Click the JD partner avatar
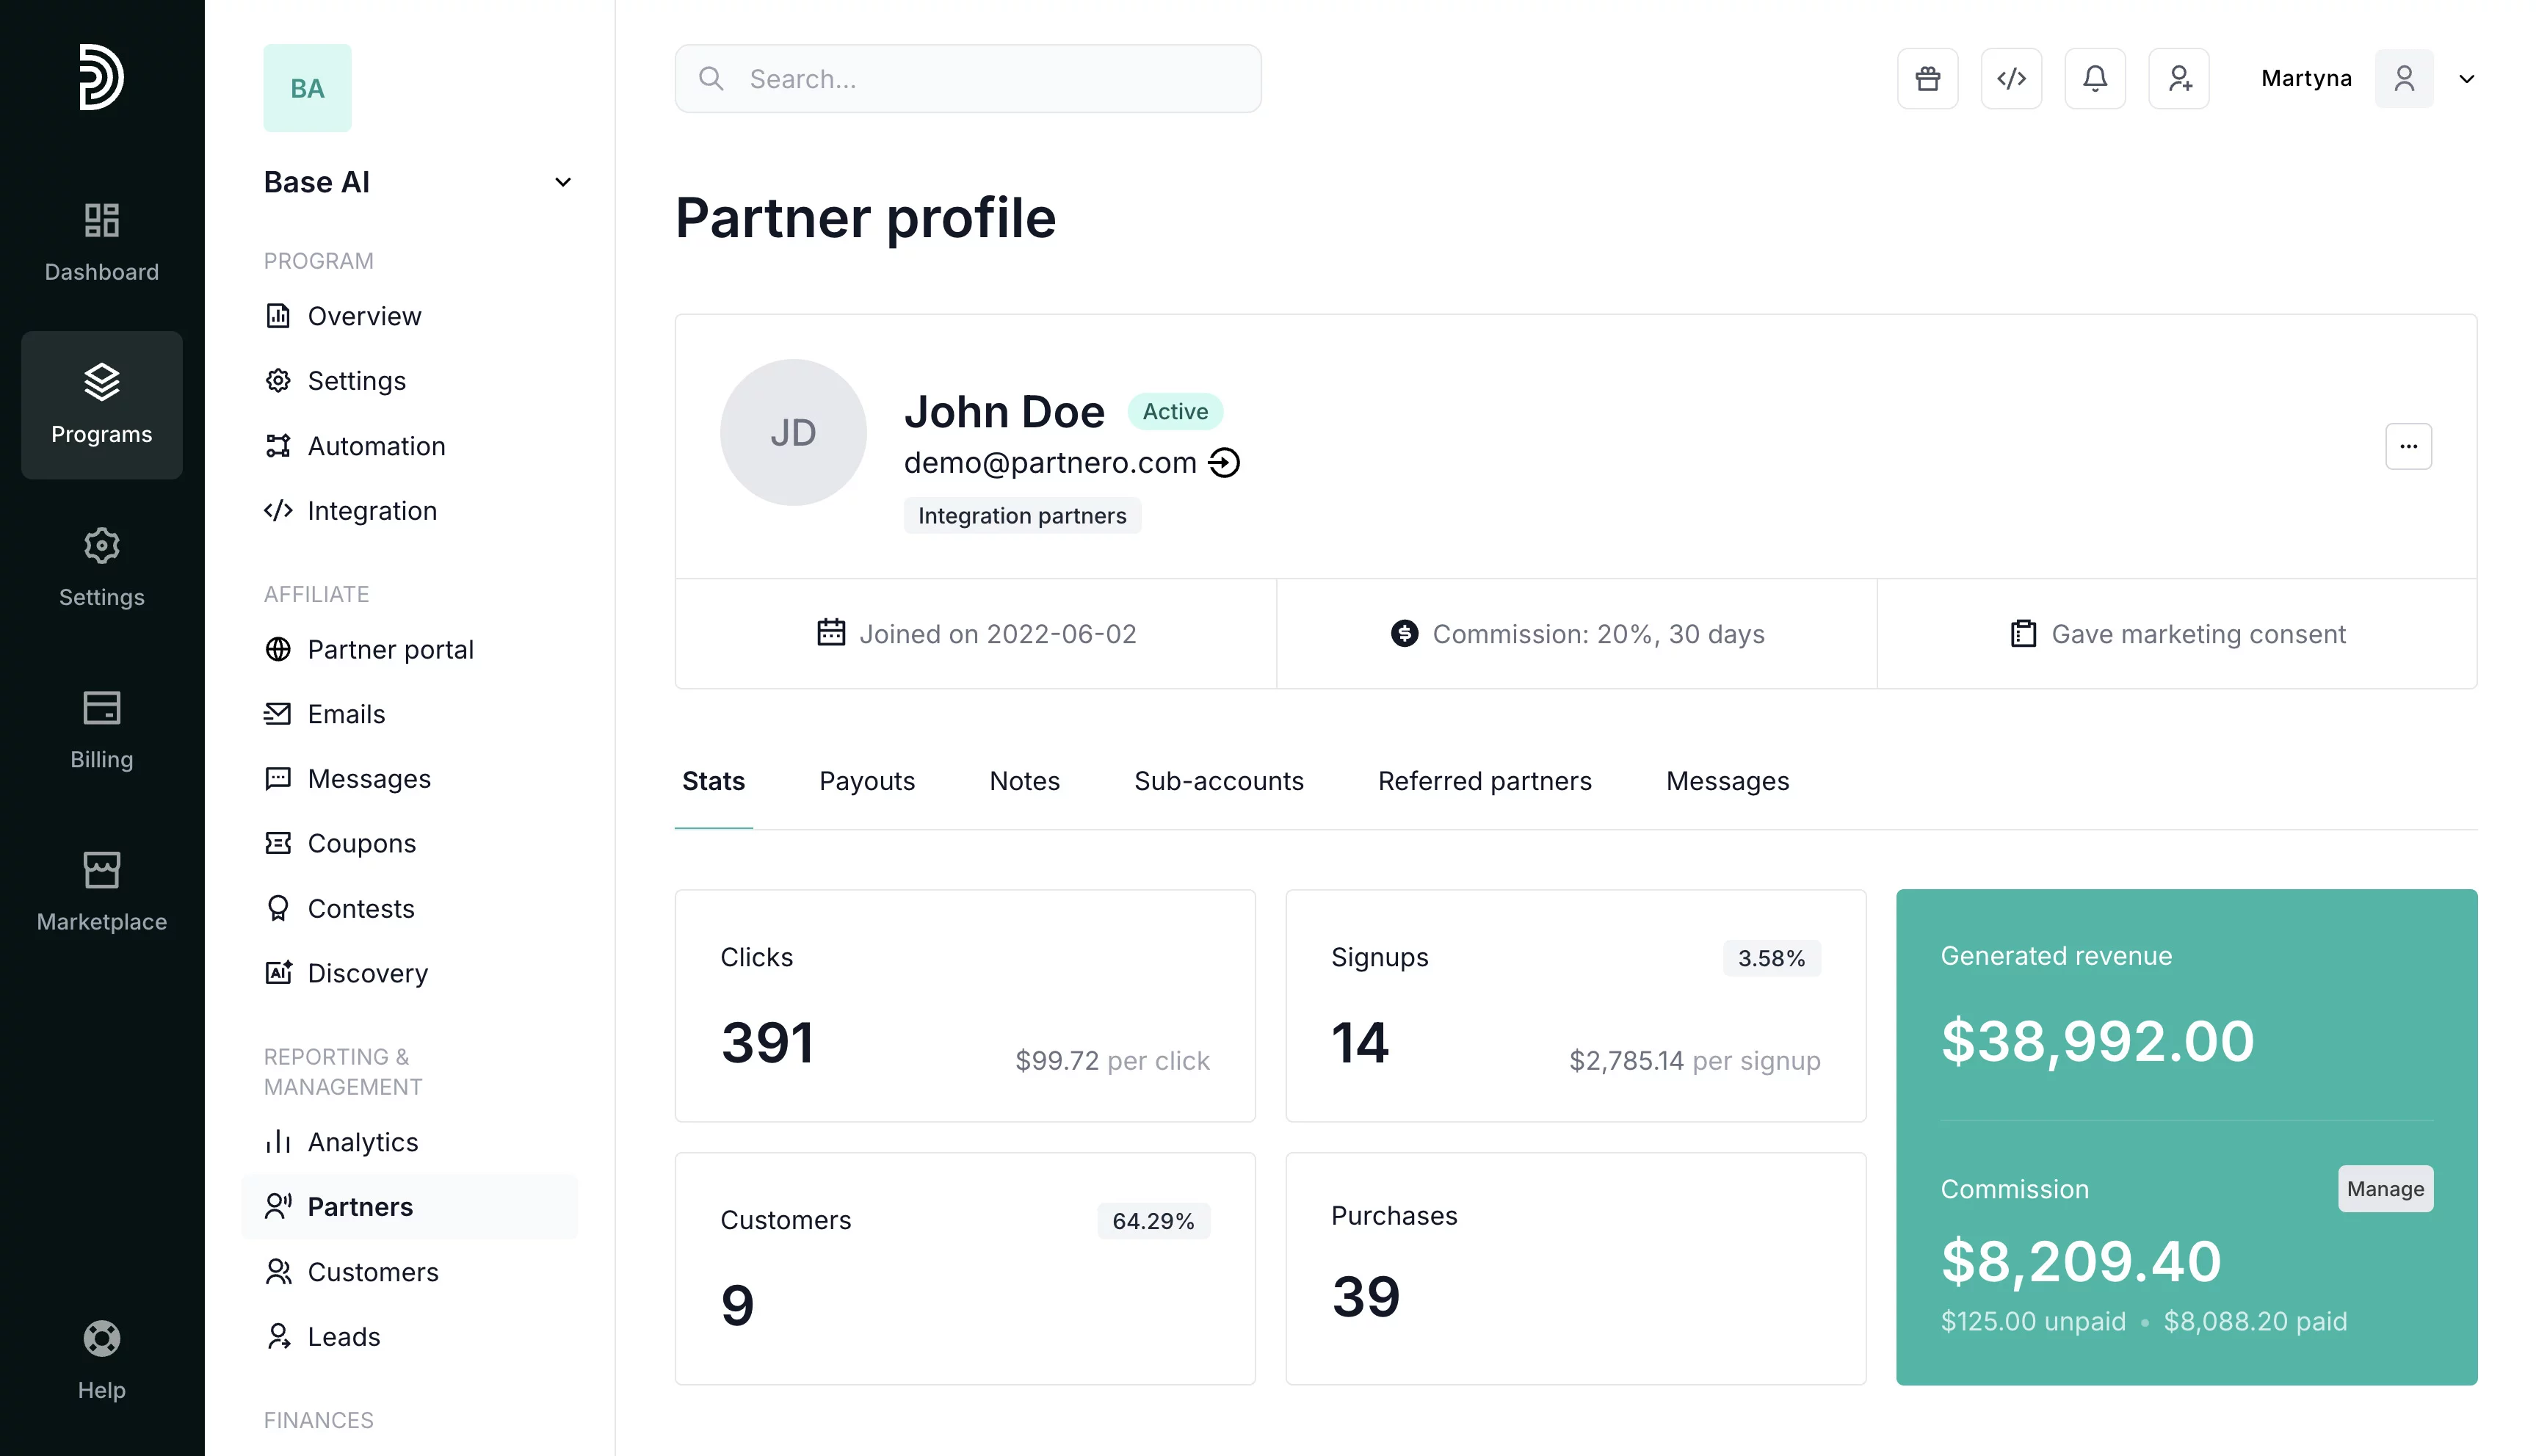Screen dimensions: 2536x1456 [793, 432]
